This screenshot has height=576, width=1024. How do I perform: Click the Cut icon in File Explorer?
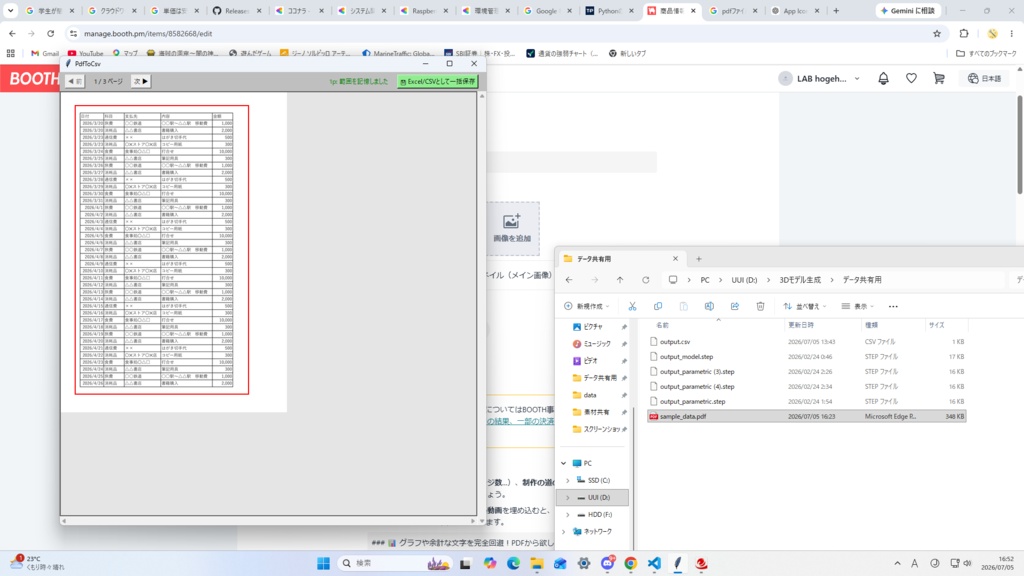[632, 306]
